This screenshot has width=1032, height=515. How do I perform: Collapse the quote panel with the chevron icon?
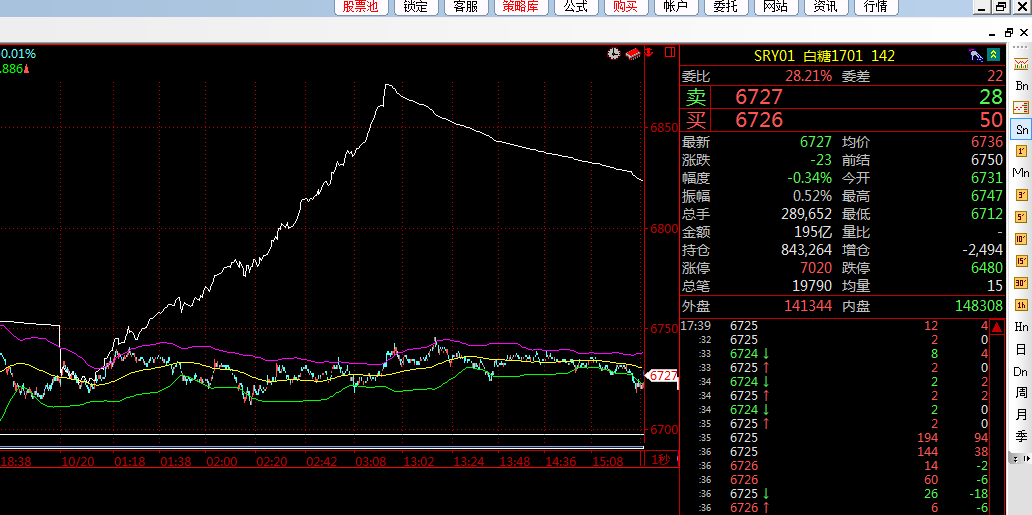coord(994,55)
